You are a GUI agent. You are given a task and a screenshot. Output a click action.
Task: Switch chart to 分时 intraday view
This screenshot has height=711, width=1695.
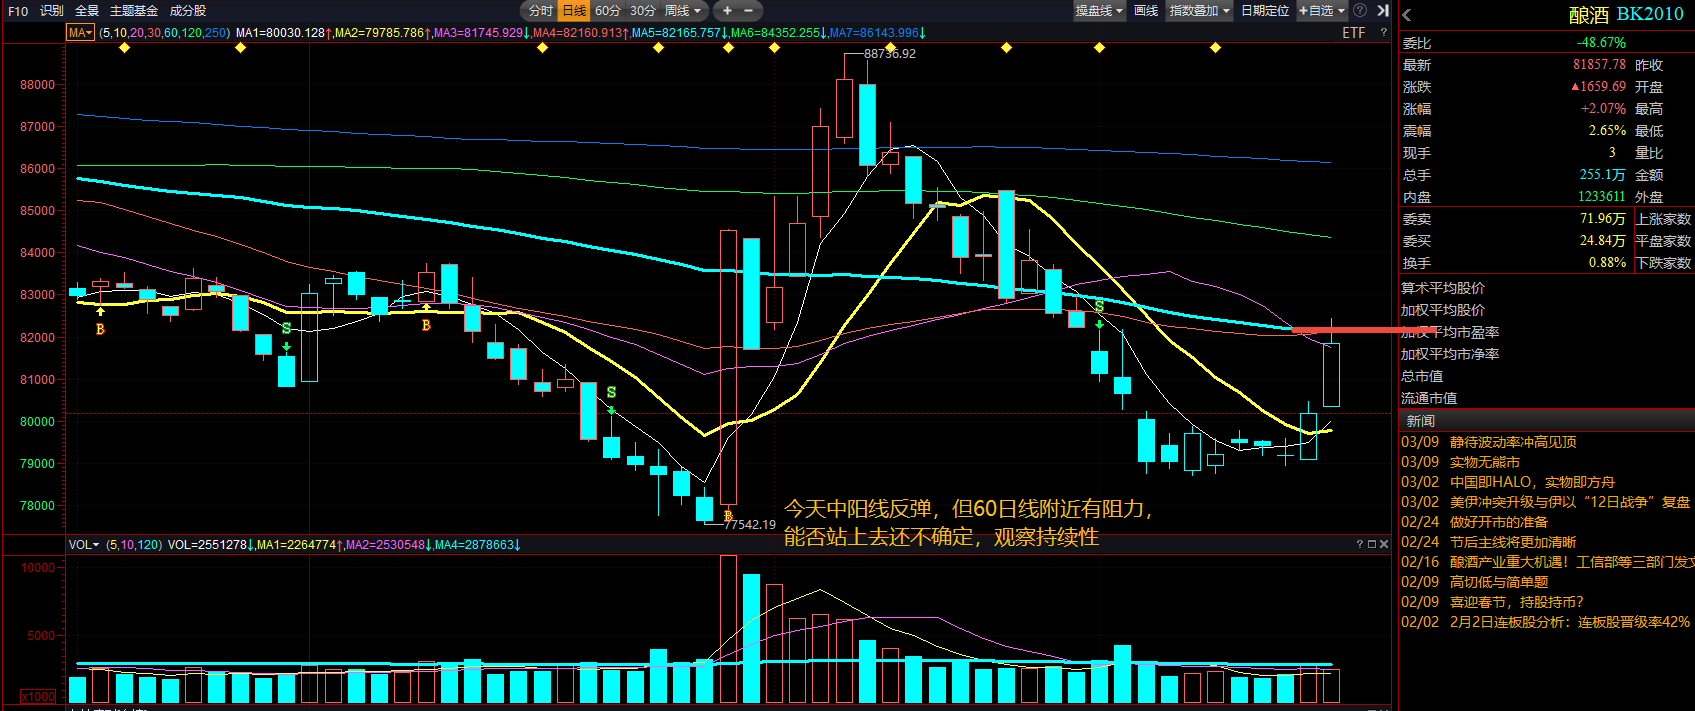point(540,11)
